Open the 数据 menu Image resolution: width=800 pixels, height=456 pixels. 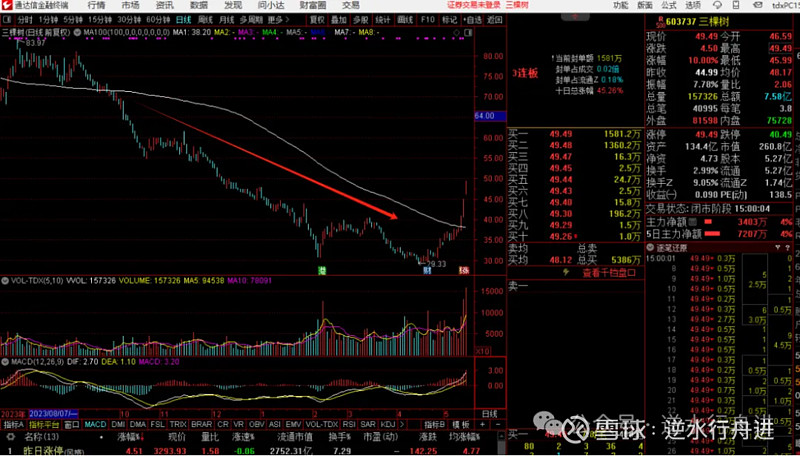pos(198,6)
